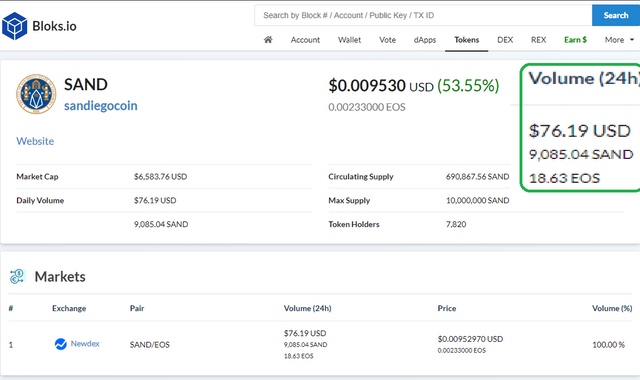
Task: Click the Exchange column header
Action: [x=69, y=308]
